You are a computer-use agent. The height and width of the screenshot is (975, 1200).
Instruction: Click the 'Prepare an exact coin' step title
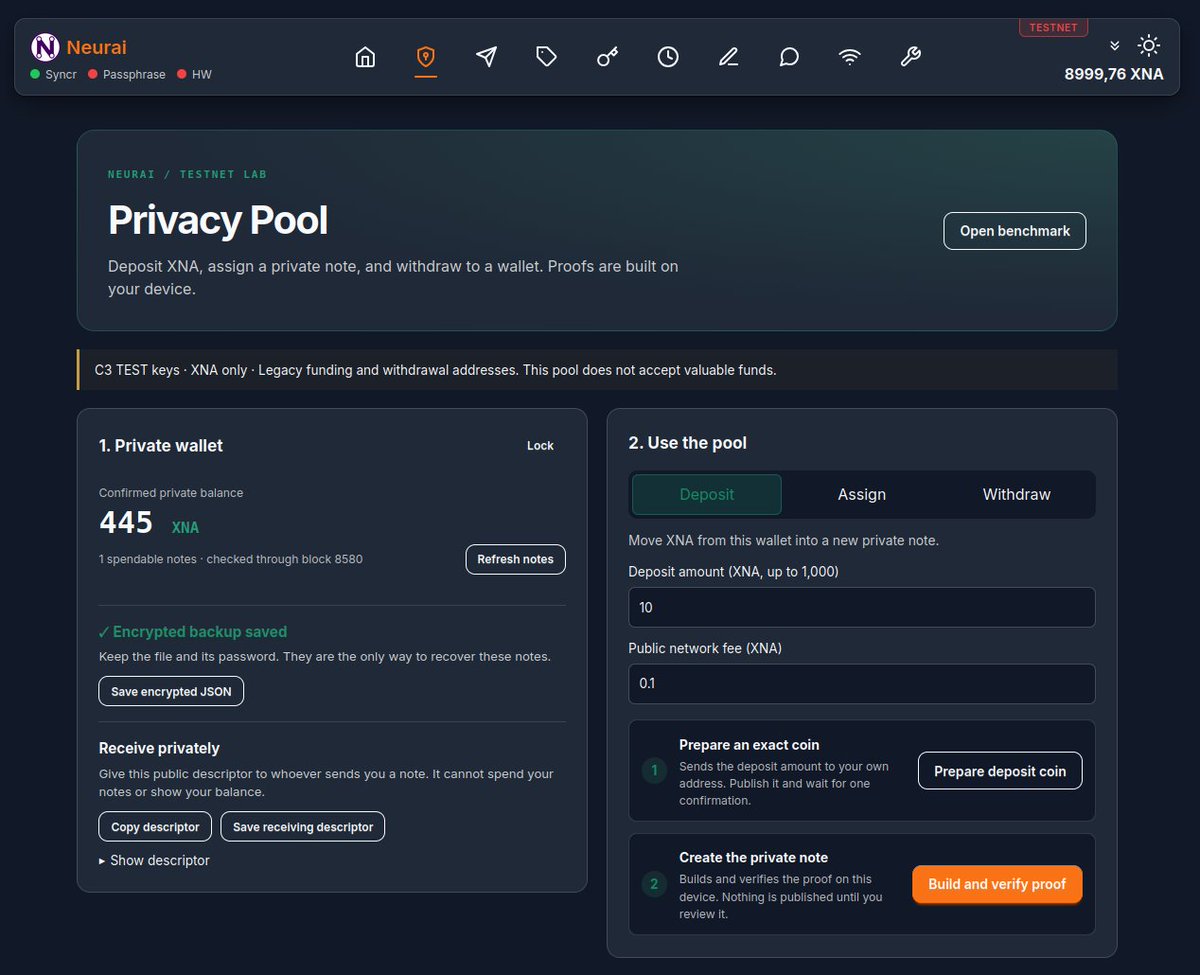749,745
